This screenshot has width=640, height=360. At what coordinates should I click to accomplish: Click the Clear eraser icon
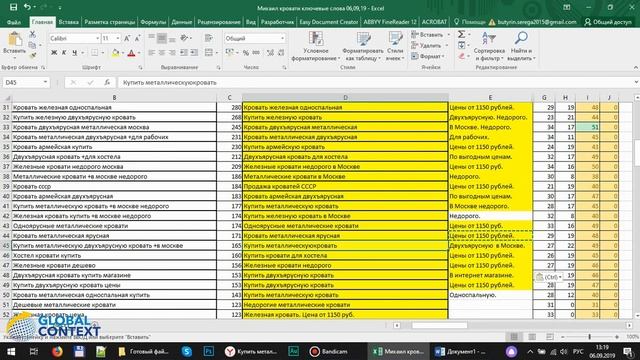[461, 56]
